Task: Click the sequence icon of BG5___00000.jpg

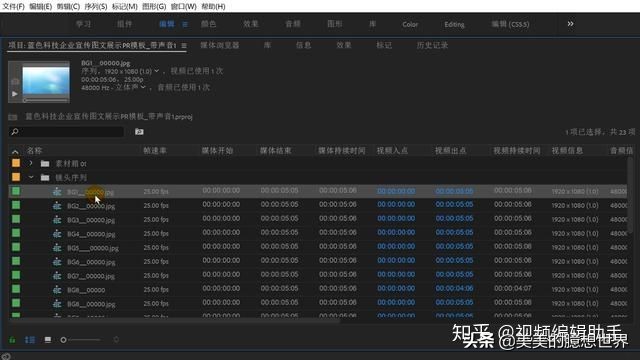Action: pos(57,248)
